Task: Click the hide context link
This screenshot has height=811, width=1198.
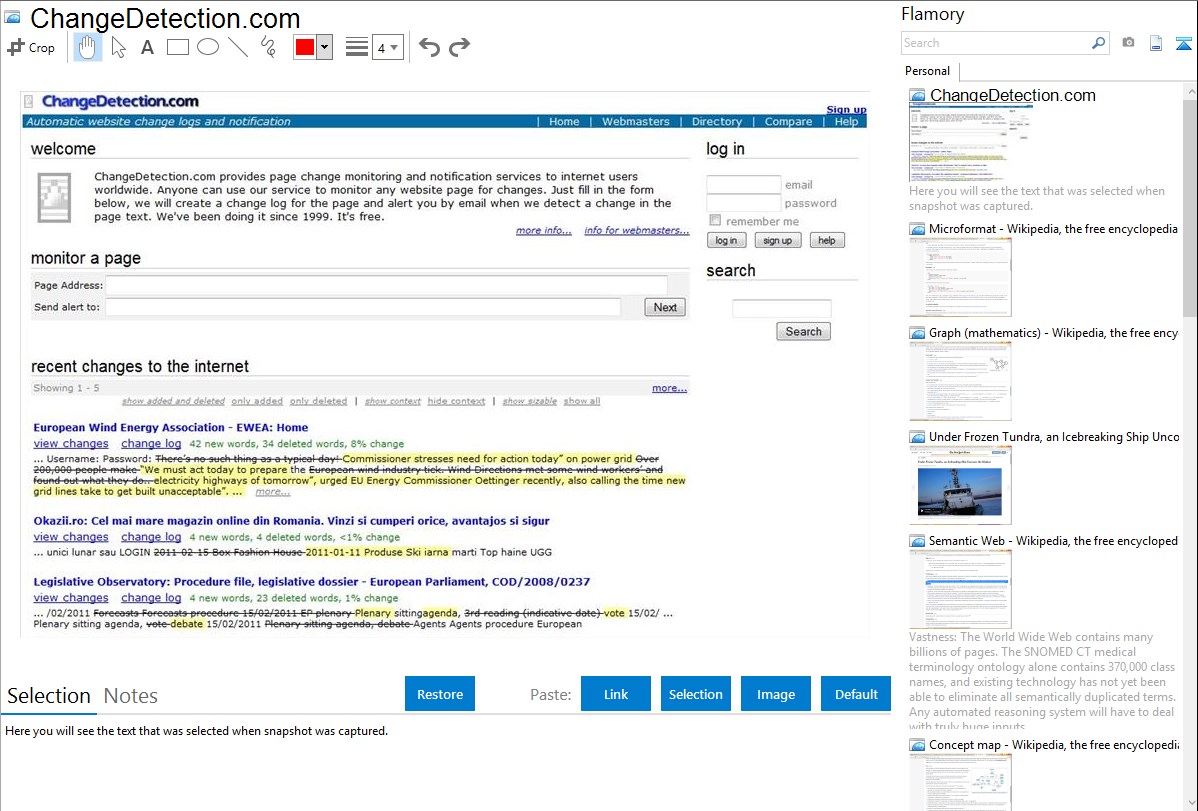Action: coord(456,401)
